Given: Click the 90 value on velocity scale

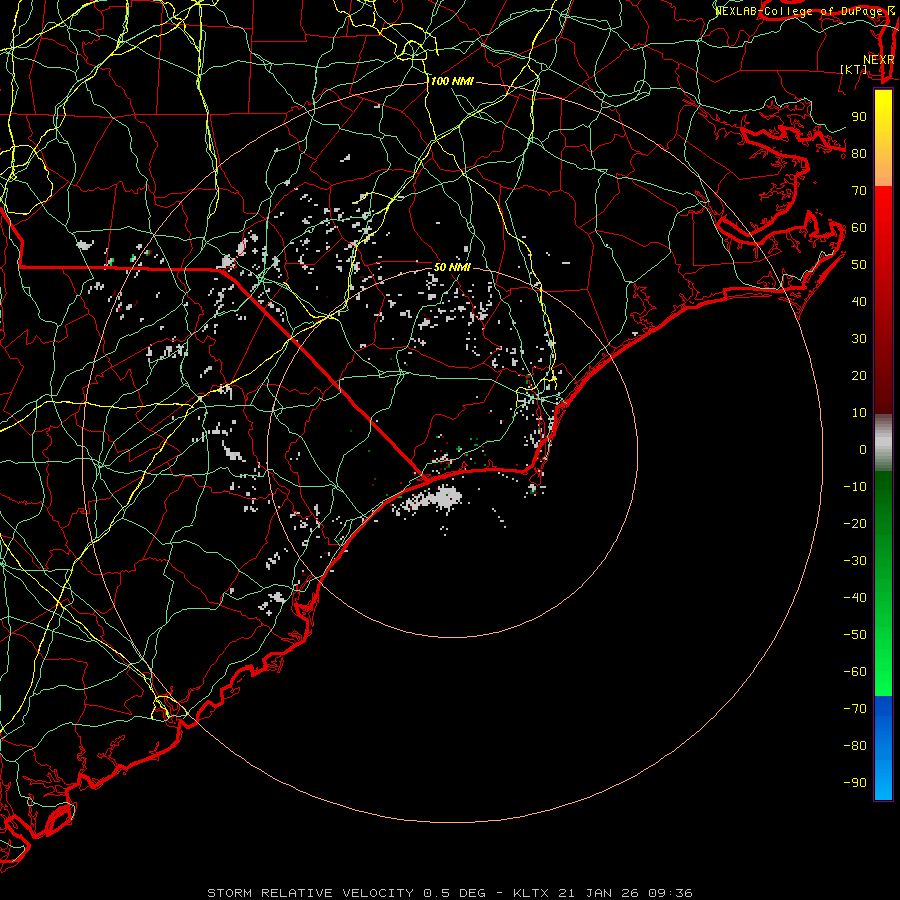Looking at the screenshot, I should [x=859, y=117].
